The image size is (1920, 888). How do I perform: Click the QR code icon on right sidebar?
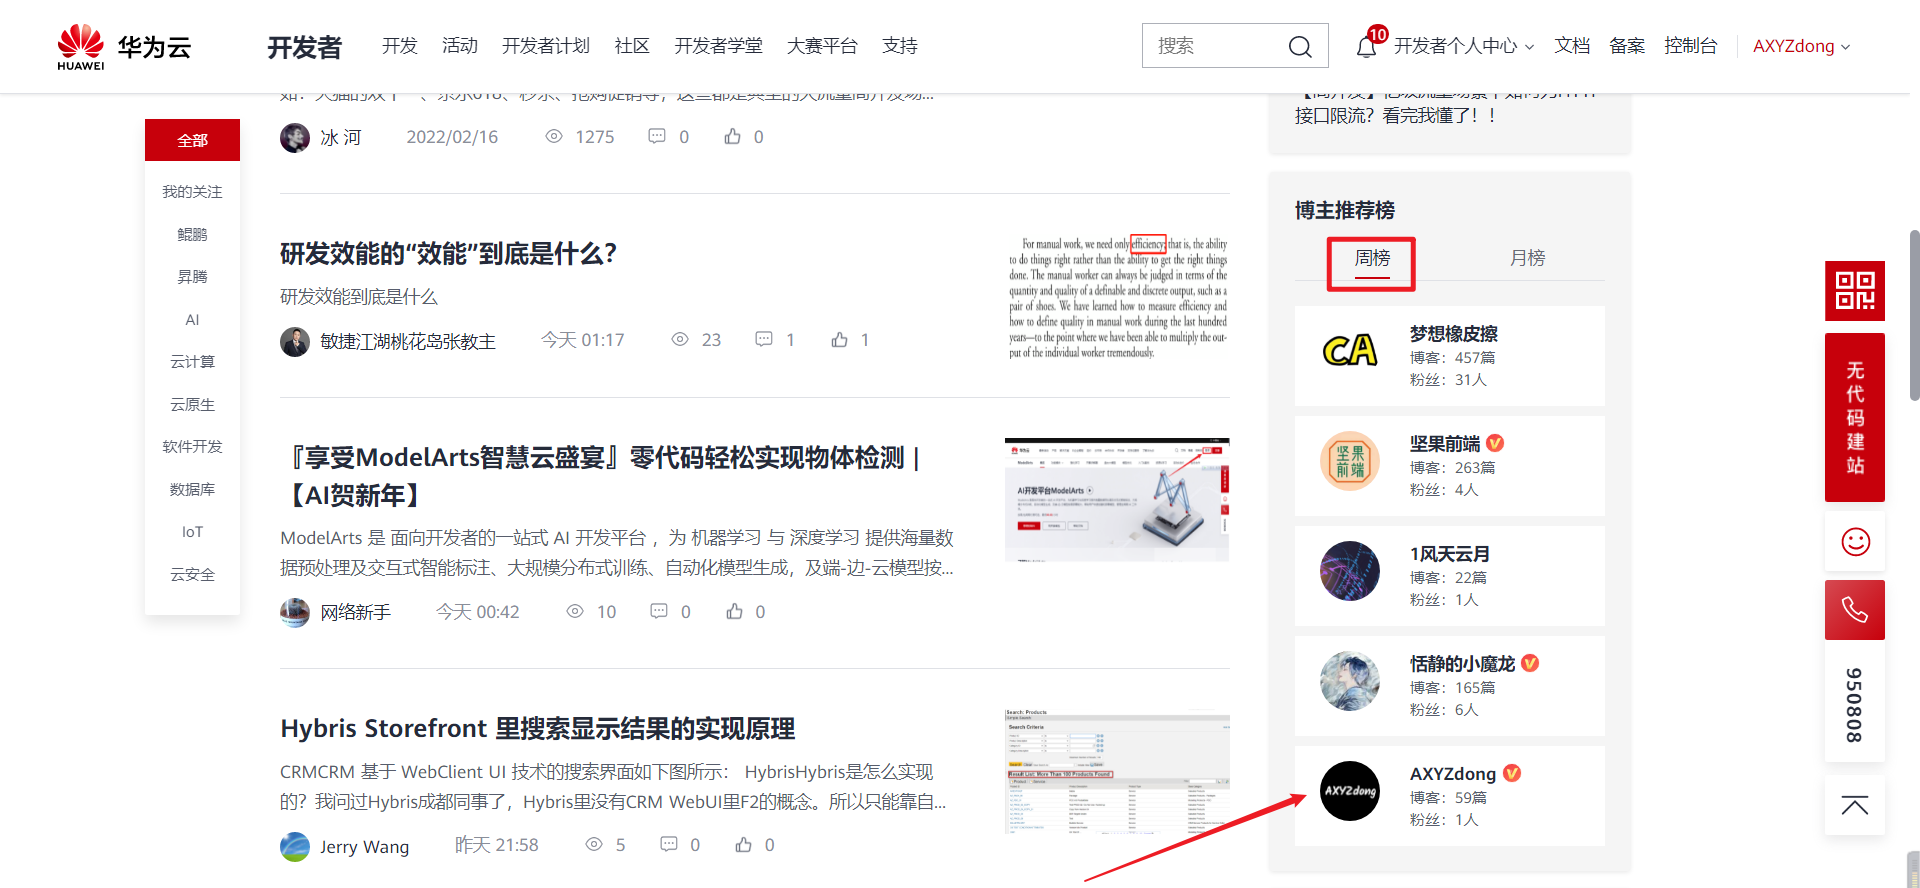click(x=1855, y=291)
